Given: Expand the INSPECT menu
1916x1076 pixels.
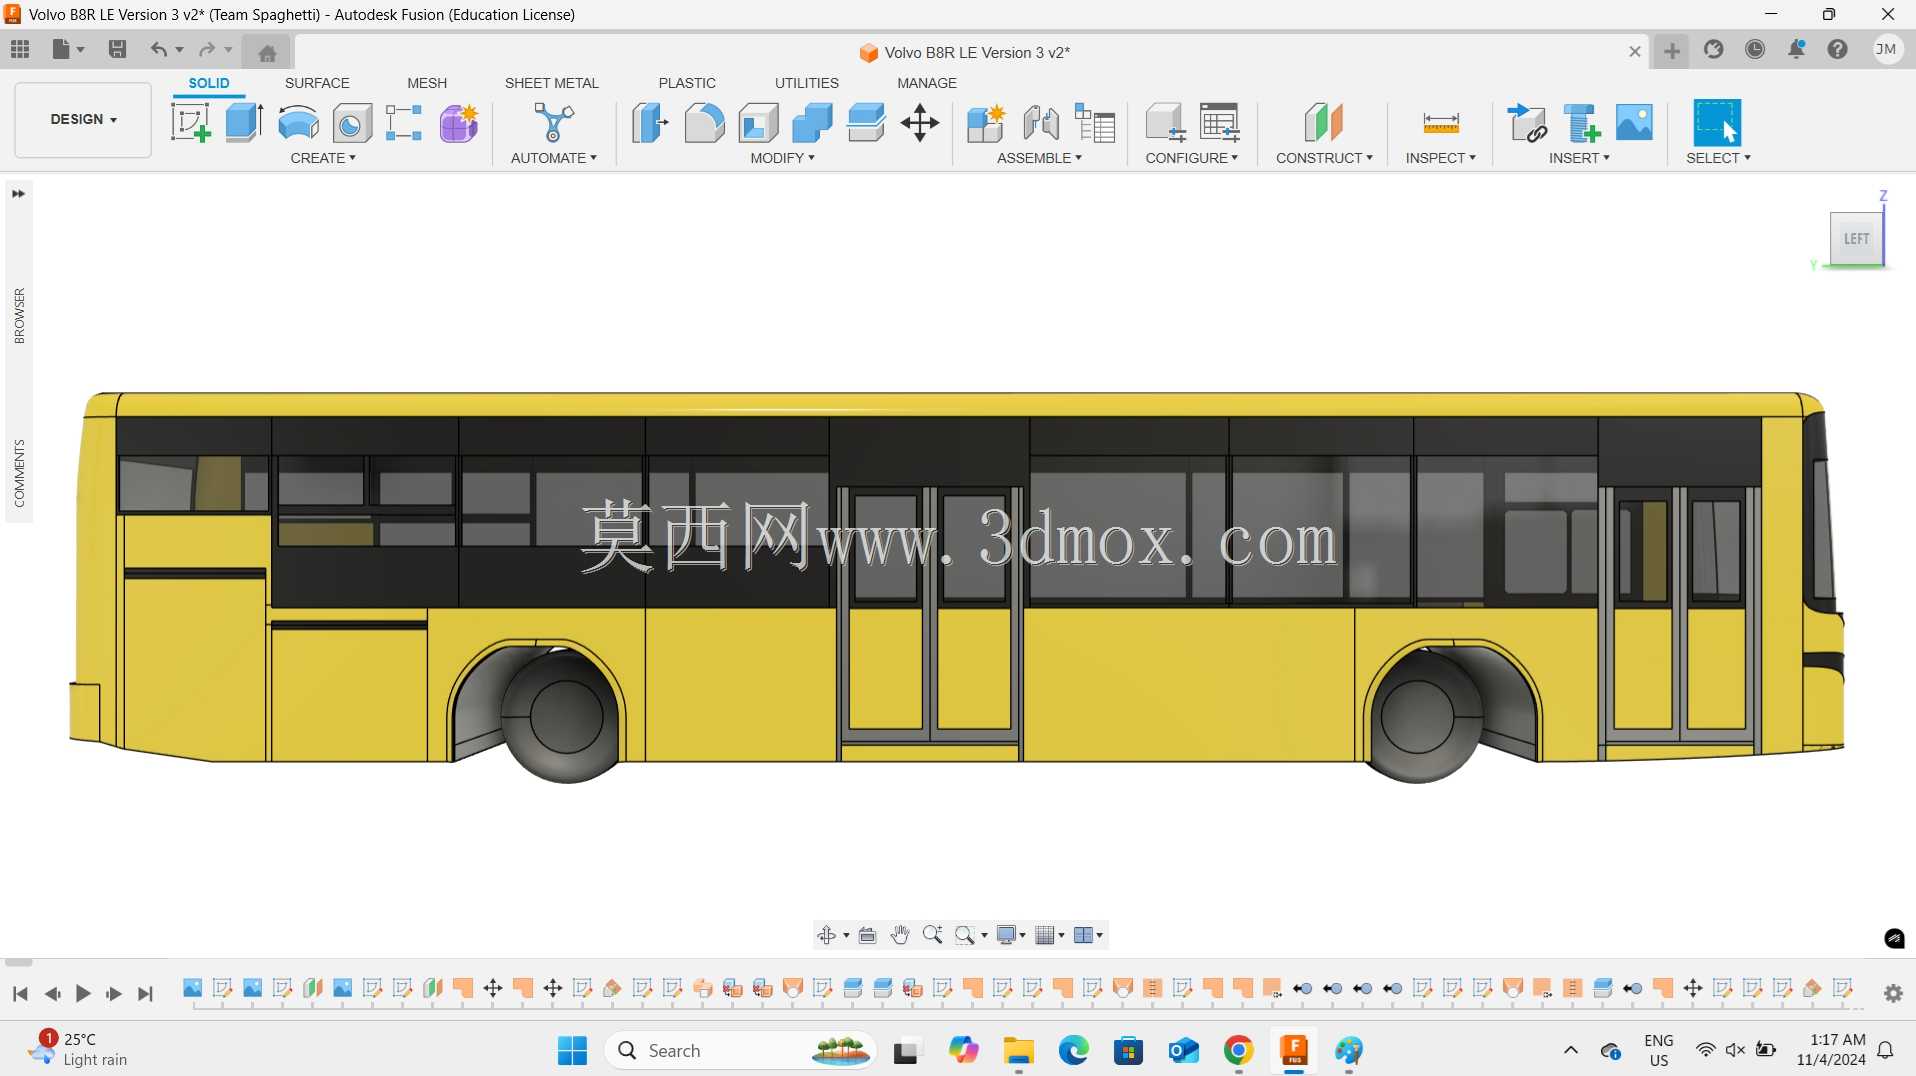Looking at the screenshot, I should [x=1440, y=158].
